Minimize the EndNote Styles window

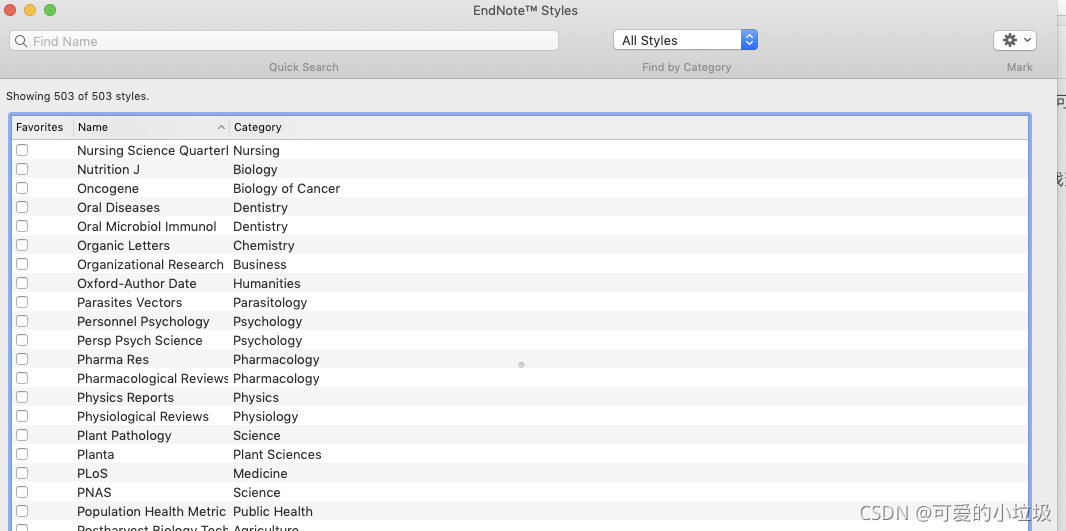click(30, 10)
